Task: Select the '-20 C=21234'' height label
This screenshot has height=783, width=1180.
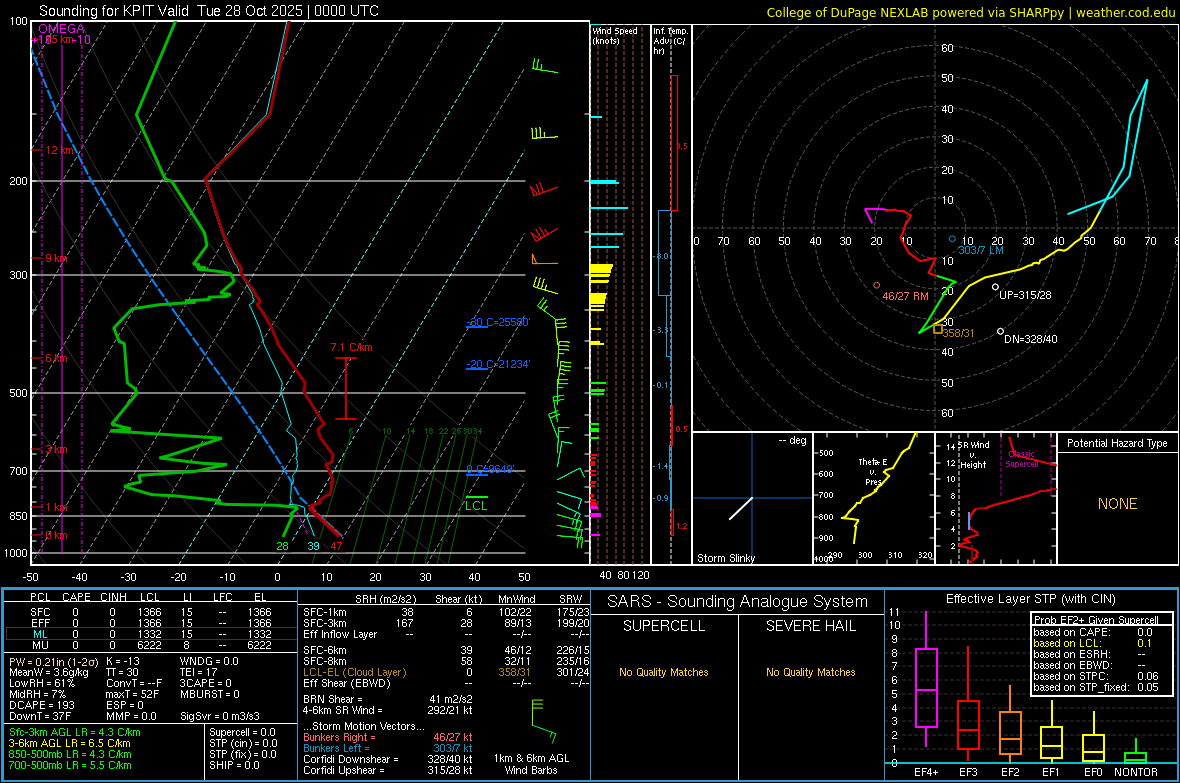Action: pyautogui.click(x=498, y=364)
